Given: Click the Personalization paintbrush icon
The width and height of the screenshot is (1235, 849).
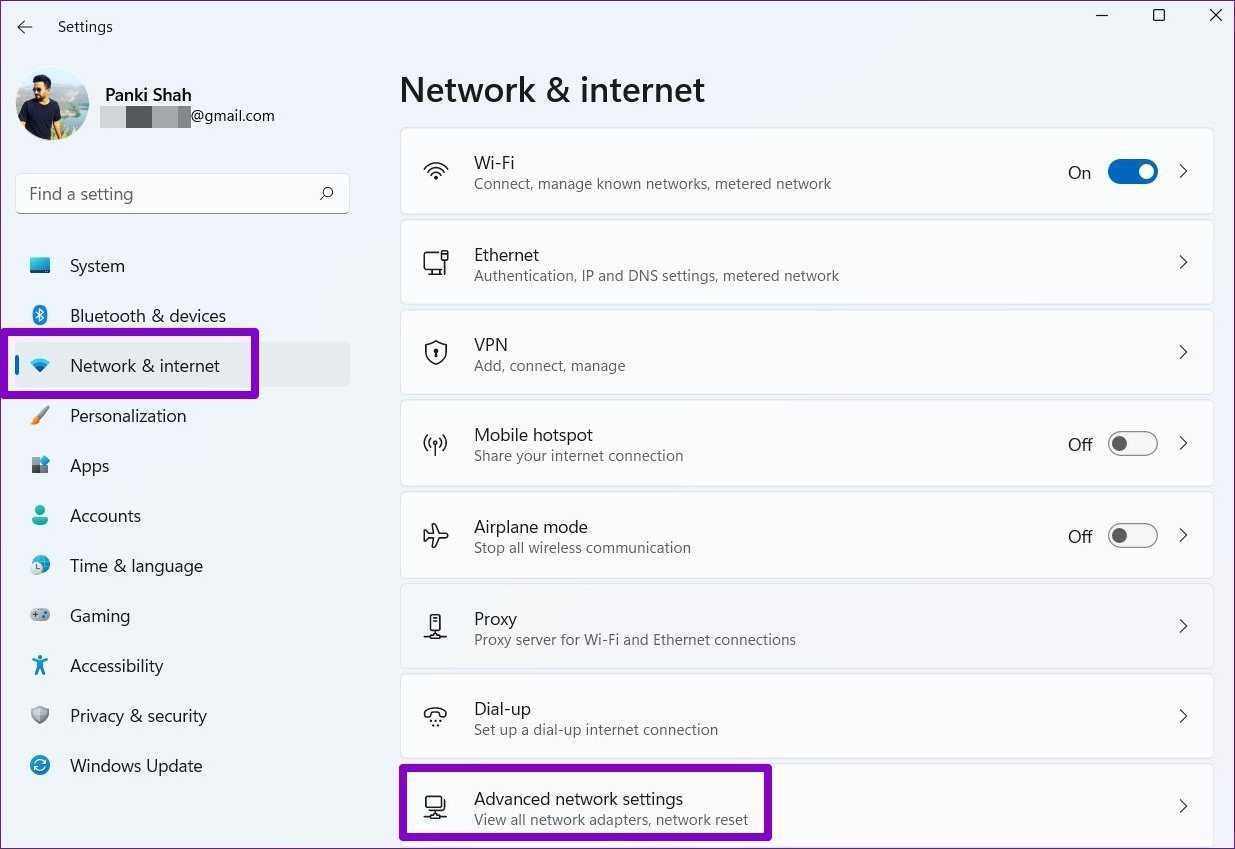Looking at the screenshot, I should (x=40, y=416).
